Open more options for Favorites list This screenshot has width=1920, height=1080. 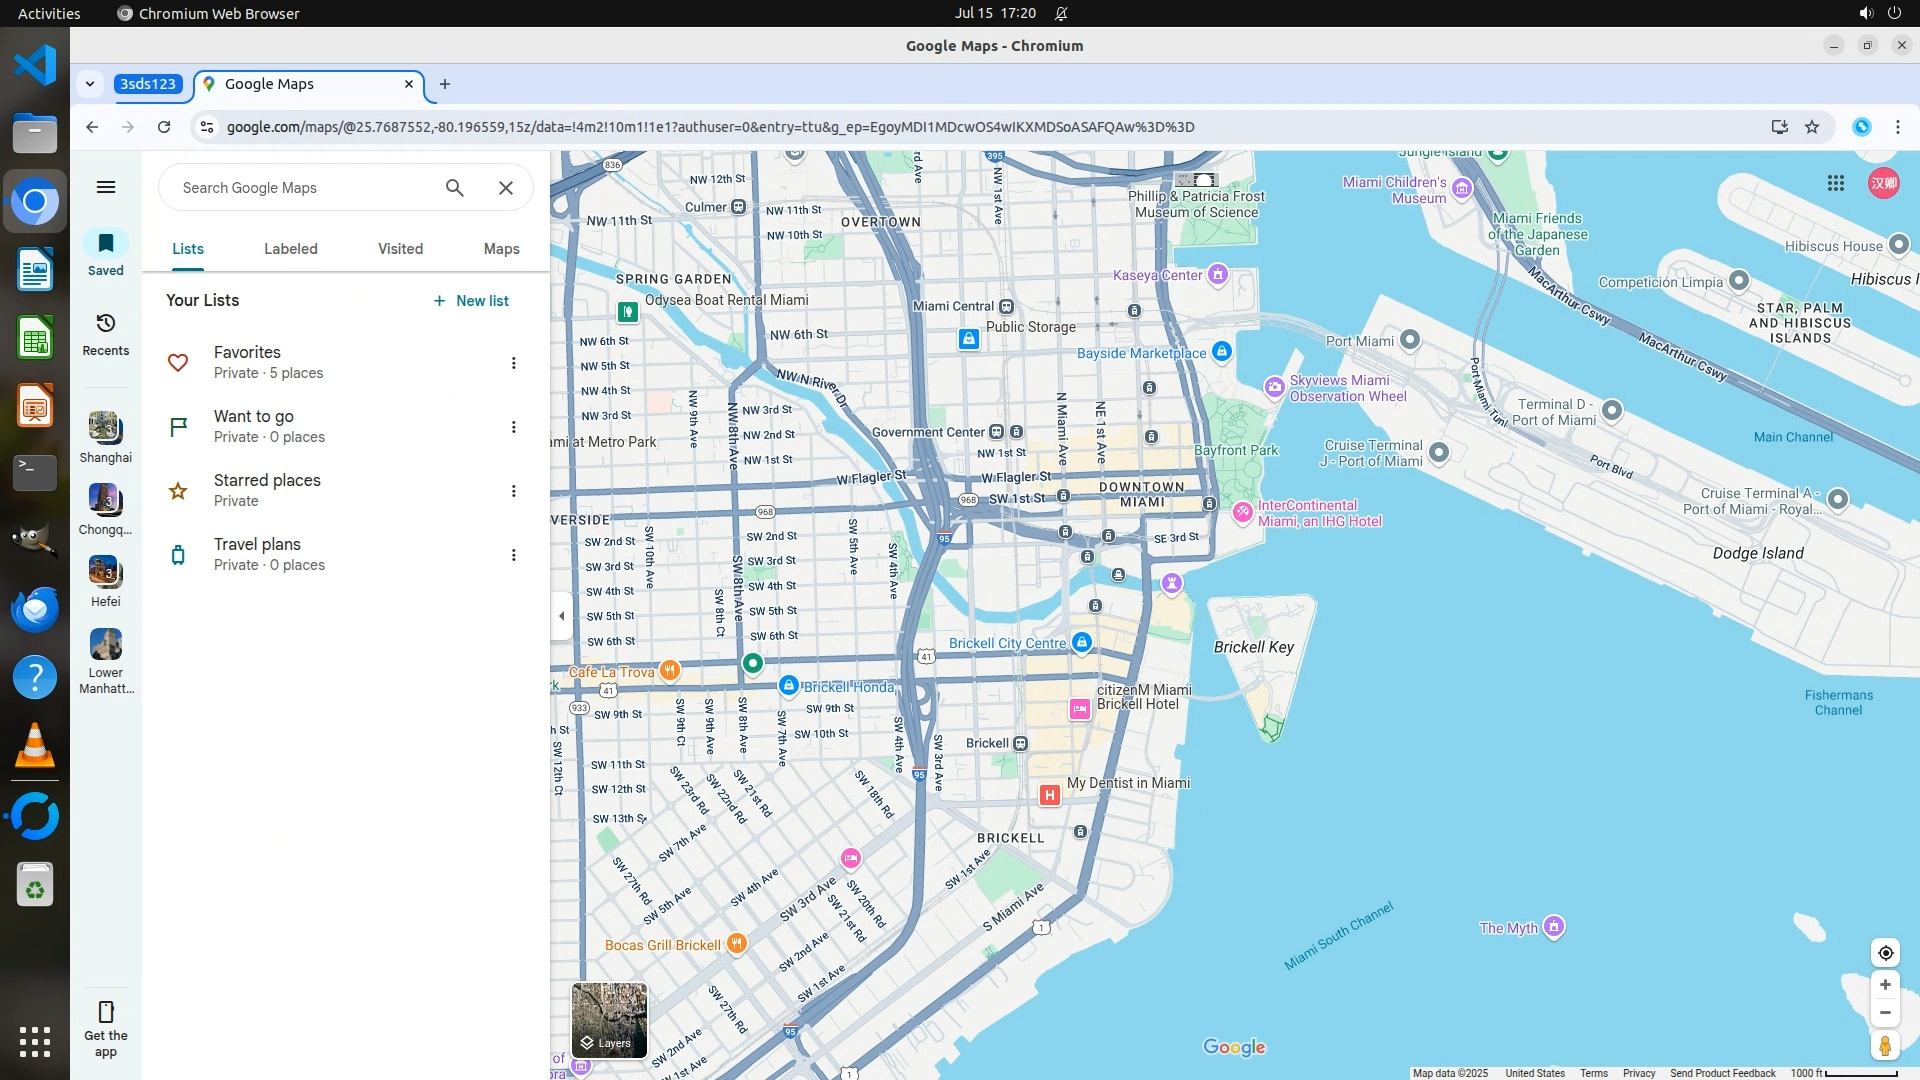coord(514,363)
